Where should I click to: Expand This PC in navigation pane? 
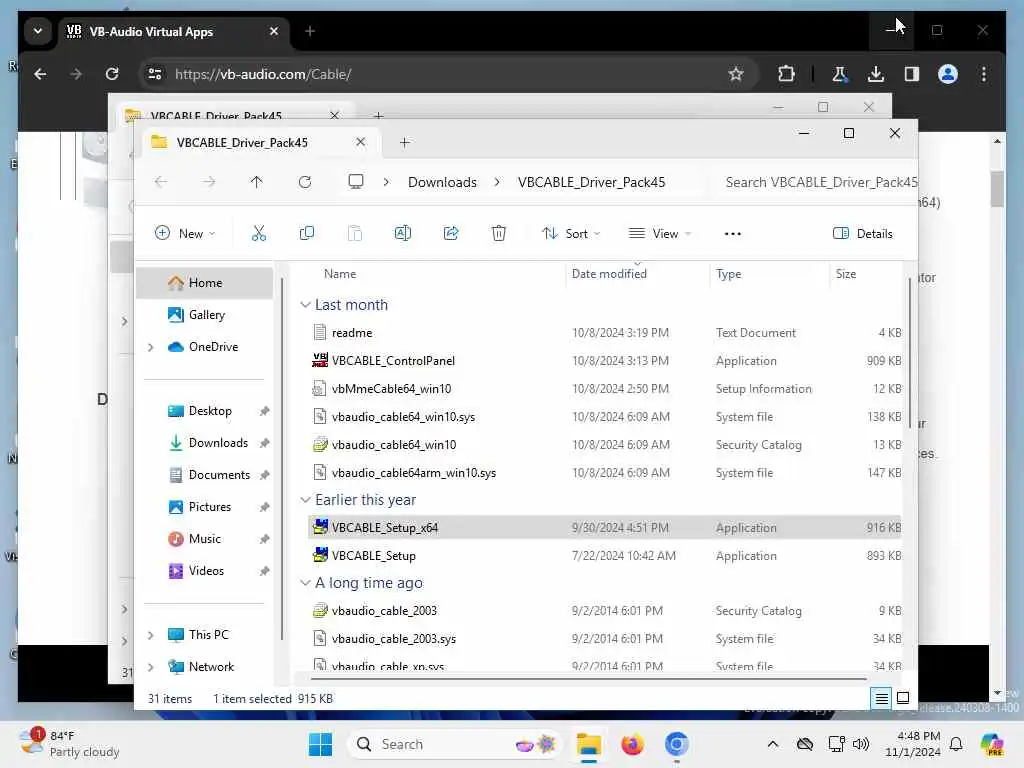[x=151, y=635]
